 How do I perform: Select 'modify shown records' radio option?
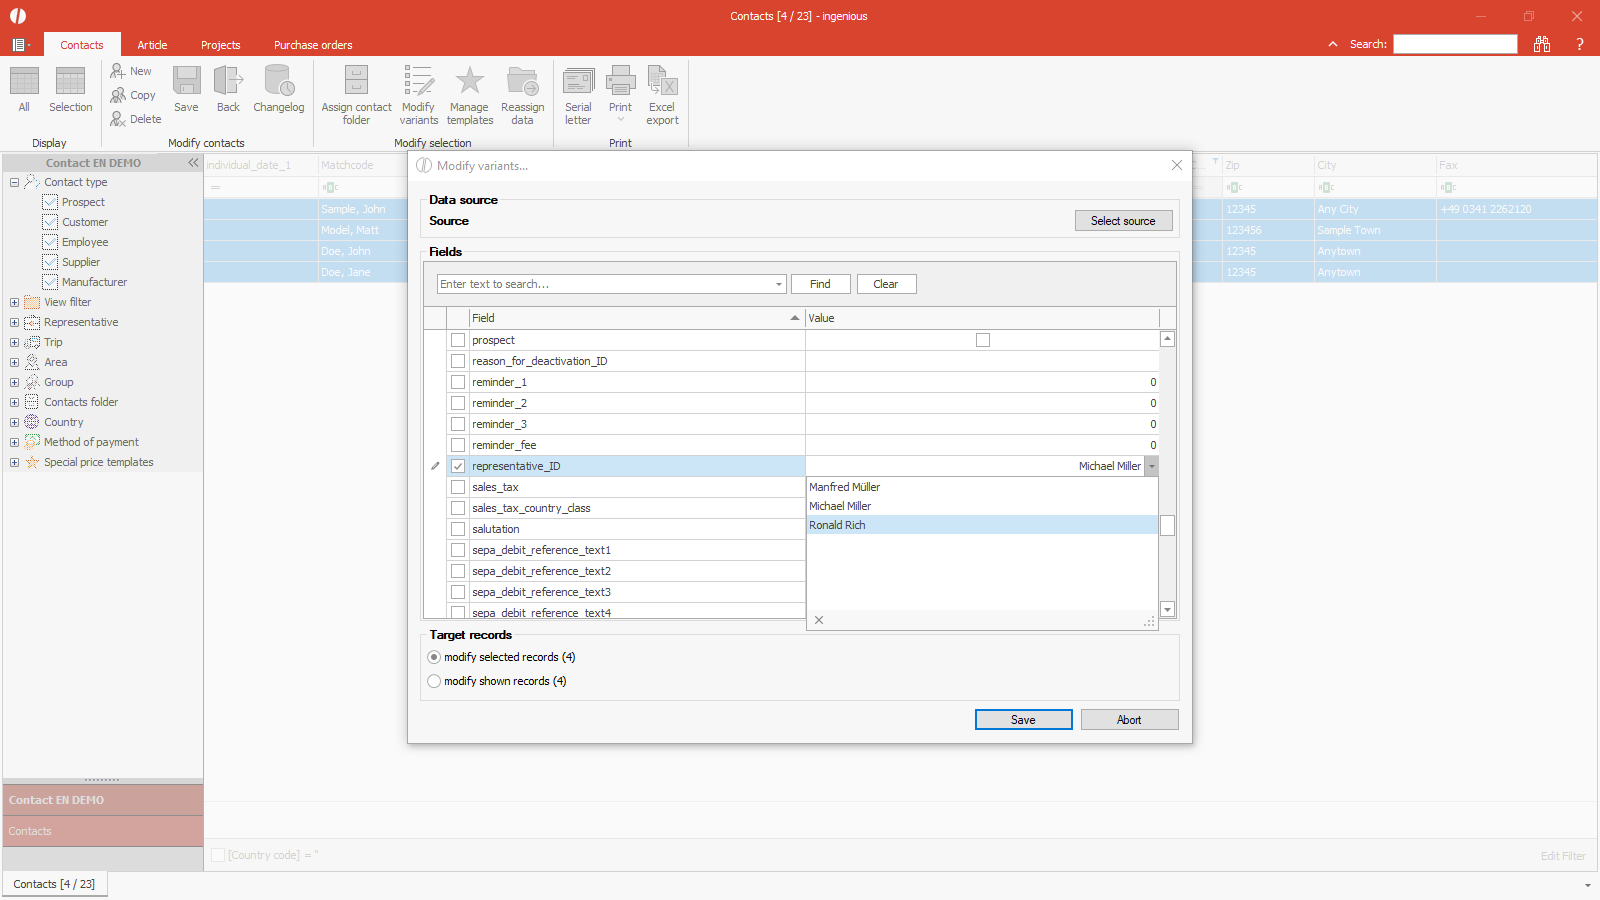coord(434,681)
